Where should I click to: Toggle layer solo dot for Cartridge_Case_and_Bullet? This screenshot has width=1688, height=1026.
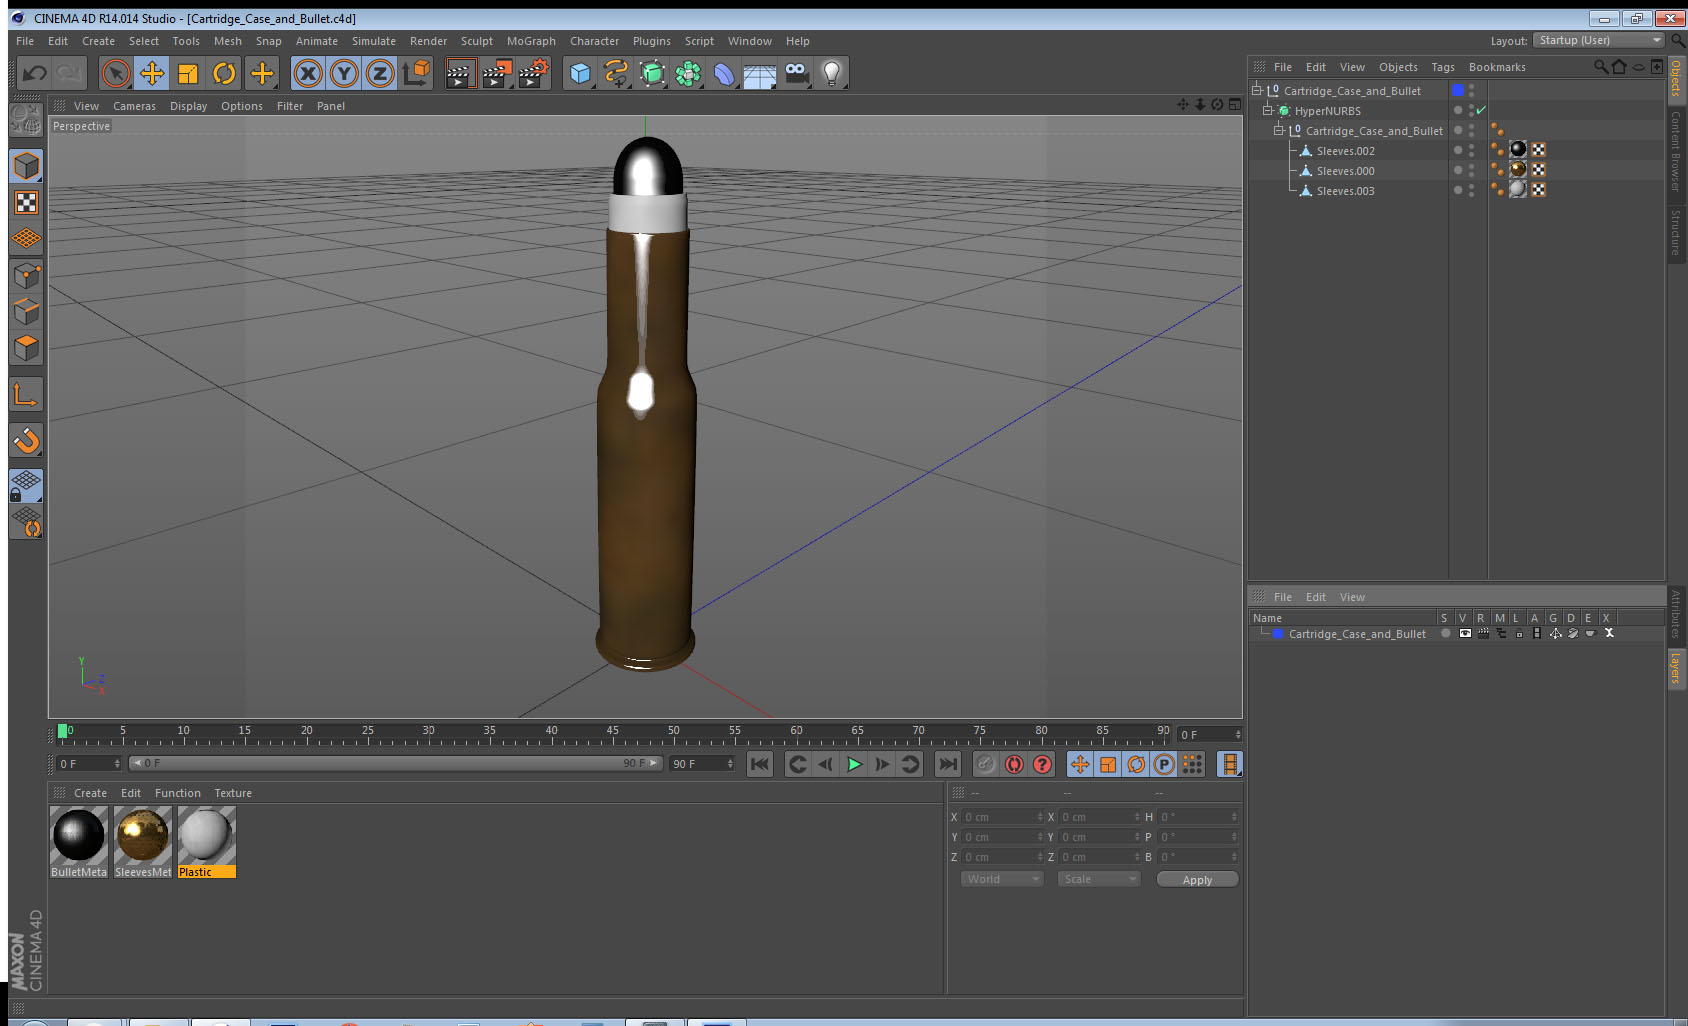[x=1445, y=633]
